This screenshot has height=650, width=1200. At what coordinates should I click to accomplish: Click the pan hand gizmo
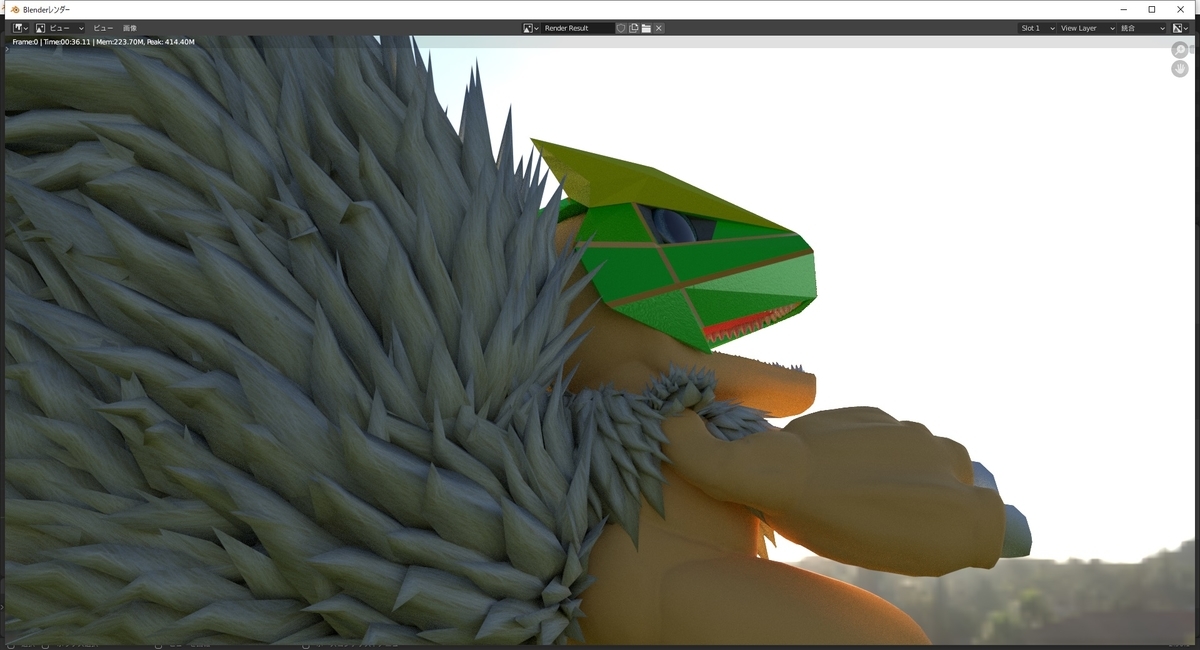pos(1180,69)
